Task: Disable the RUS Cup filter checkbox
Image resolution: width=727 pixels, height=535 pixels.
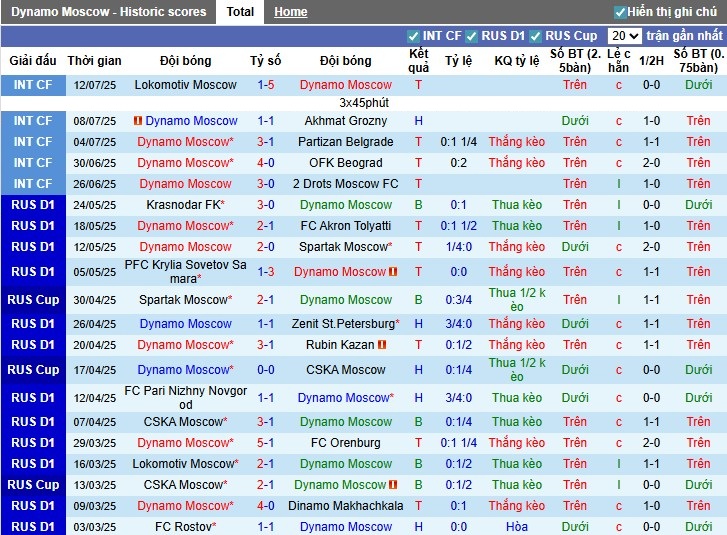Action: tap(537, 36)
